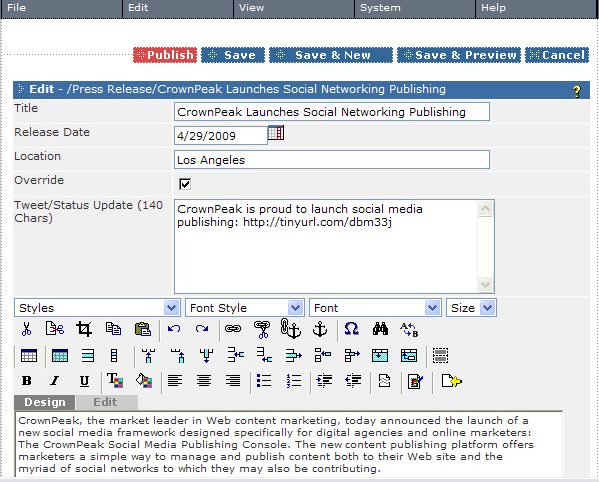Viewport: 599px width, 482px height.
Task: Switch to the Design tab
Action: tap(45, 402)
